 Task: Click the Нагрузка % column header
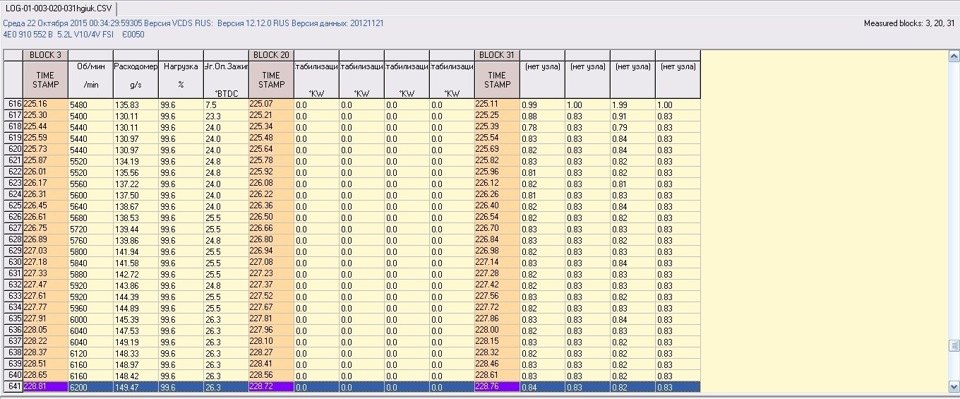pyautogui.click(x=181, y=80)
